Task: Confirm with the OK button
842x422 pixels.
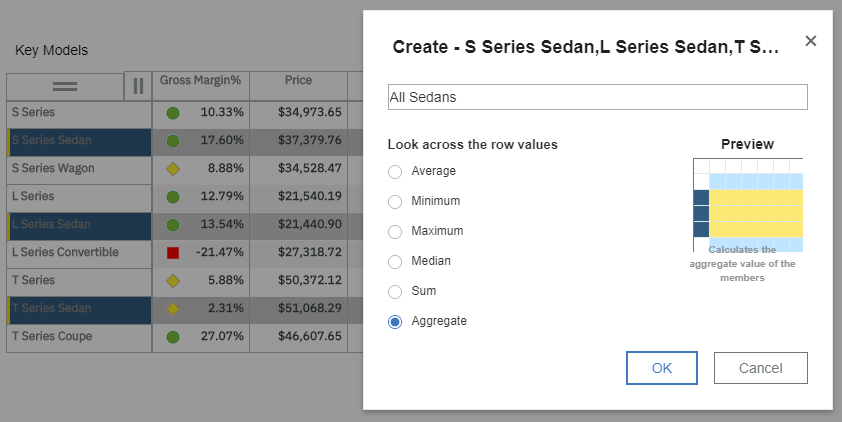Action: click(x=662, y=368)
